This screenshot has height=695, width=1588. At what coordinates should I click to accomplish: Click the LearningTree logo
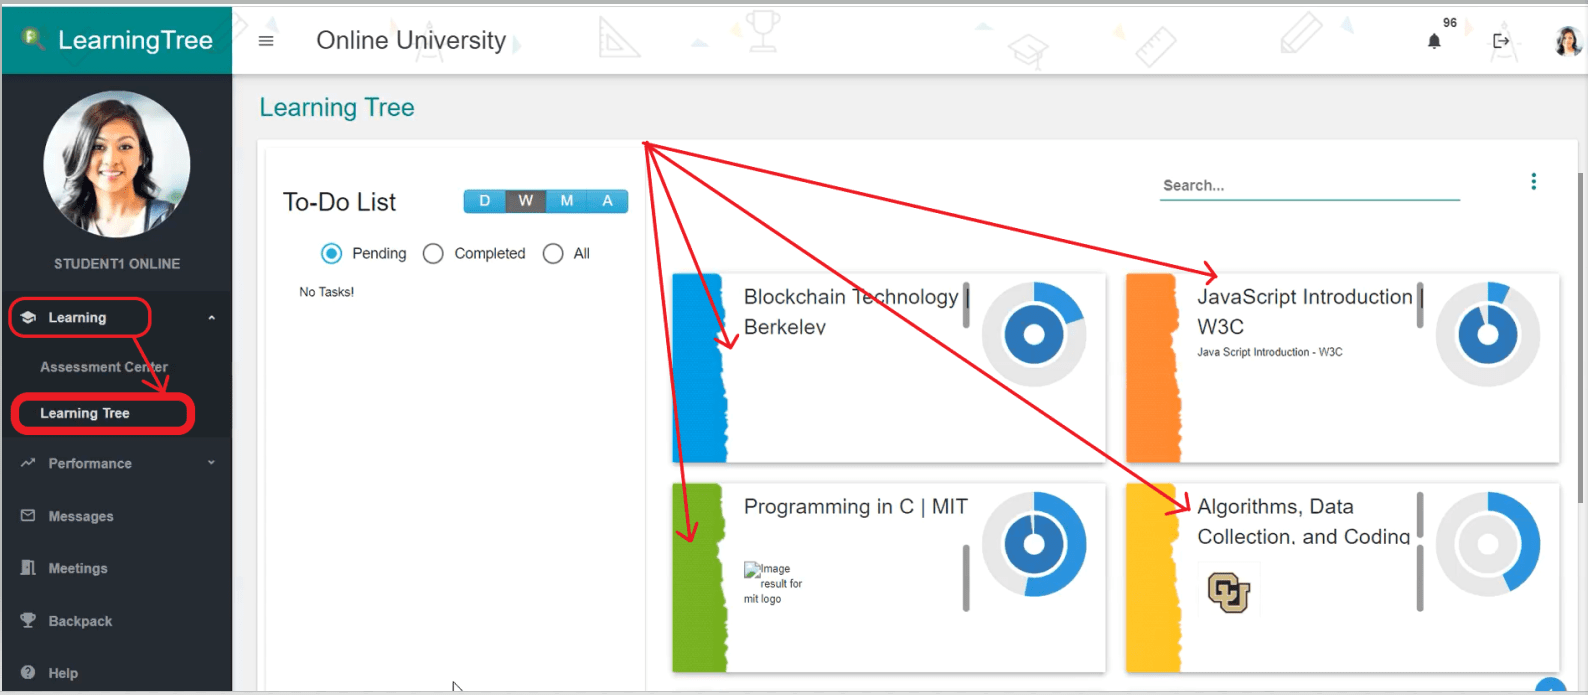point(117,40)
